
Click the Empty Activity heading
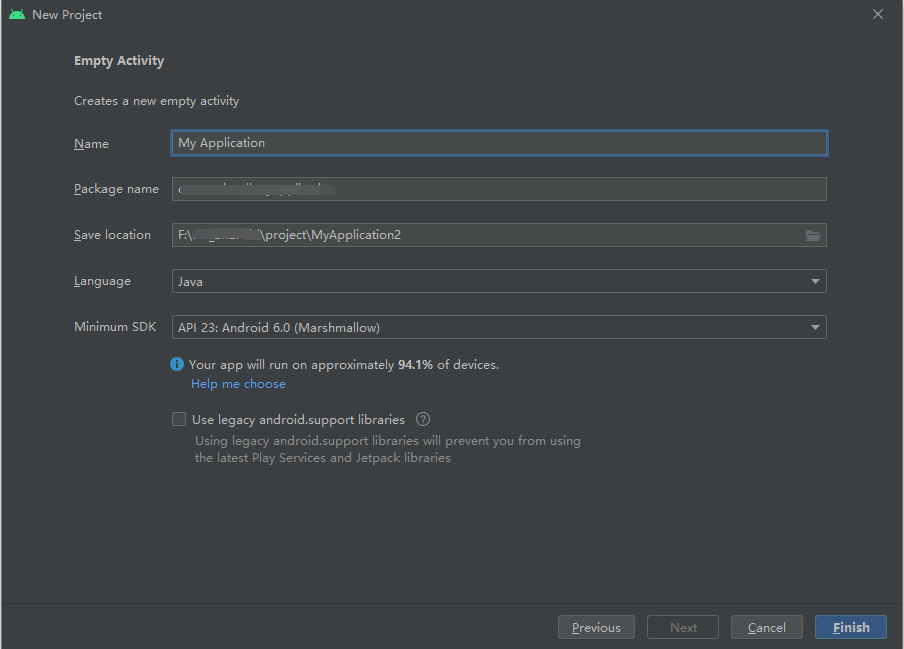(x=119, y=61)
